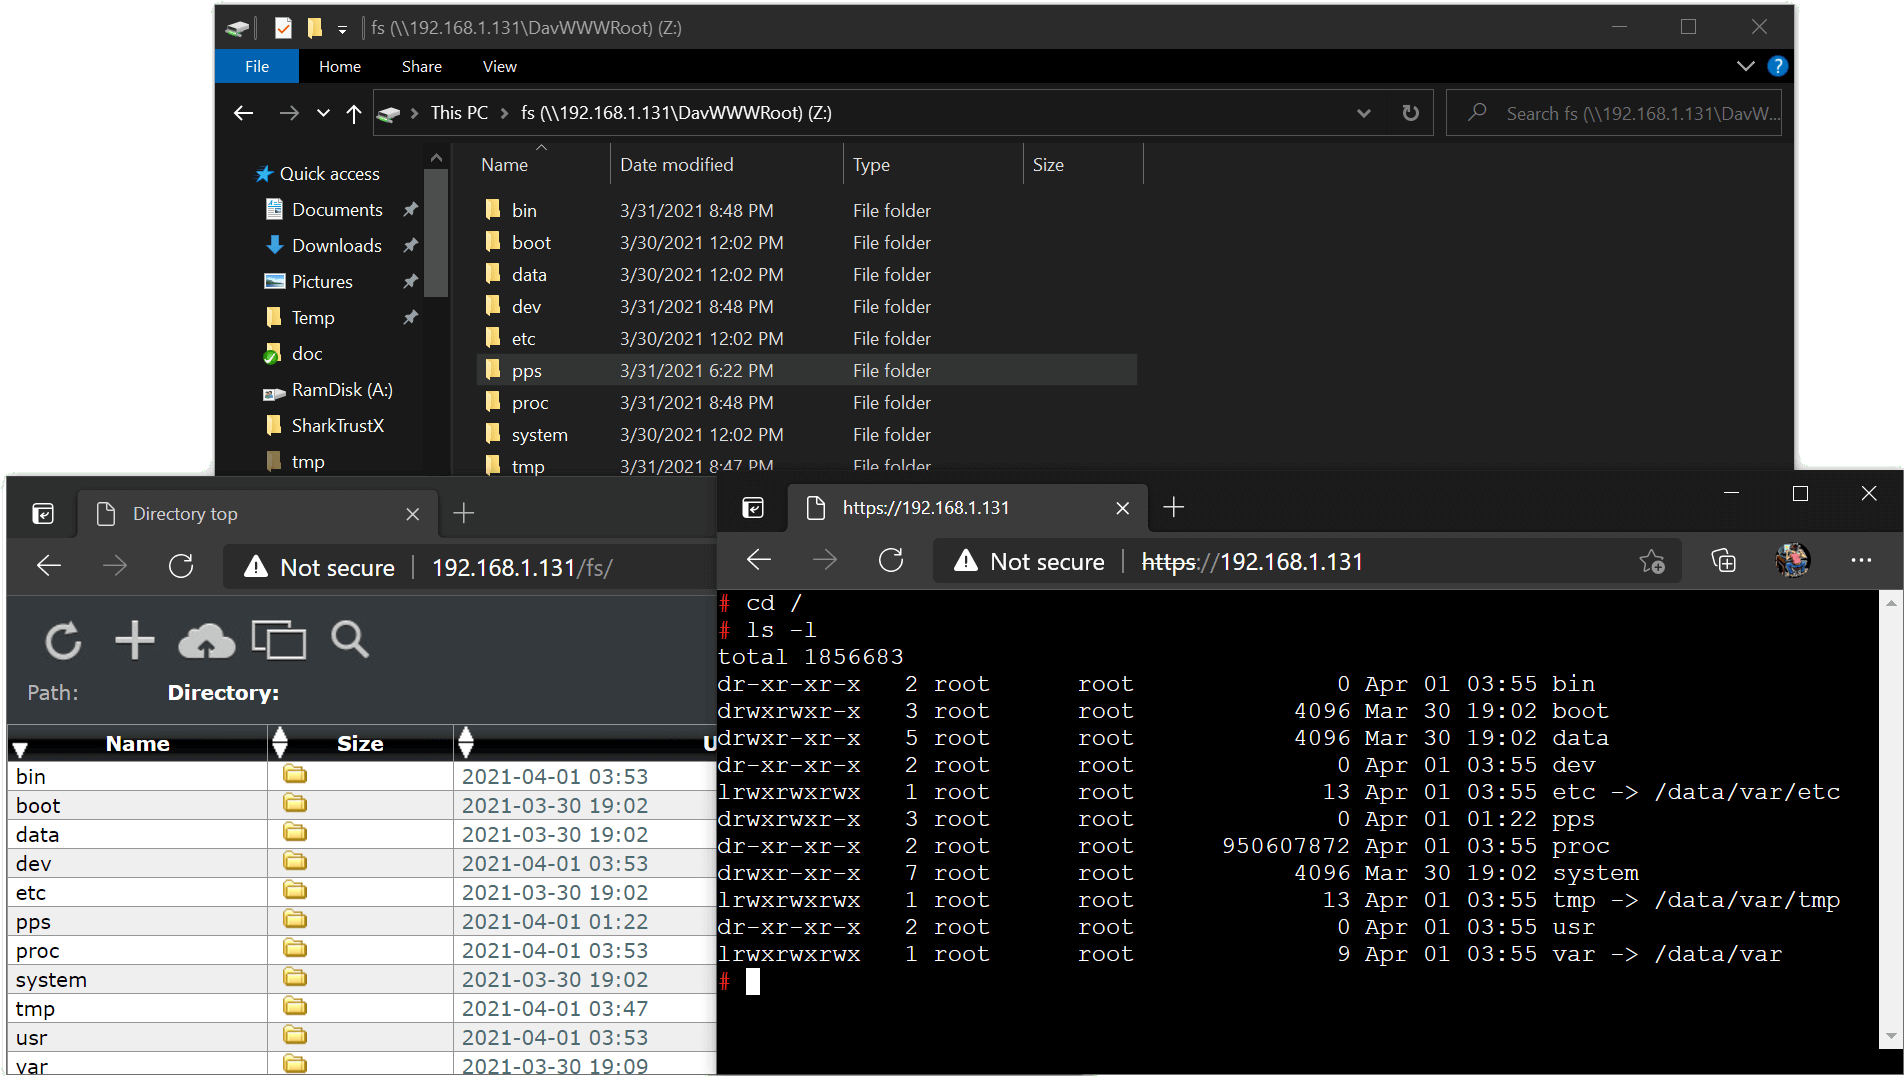
Task: Open the Collections panel in Edge
Action: click(1723, 560)
